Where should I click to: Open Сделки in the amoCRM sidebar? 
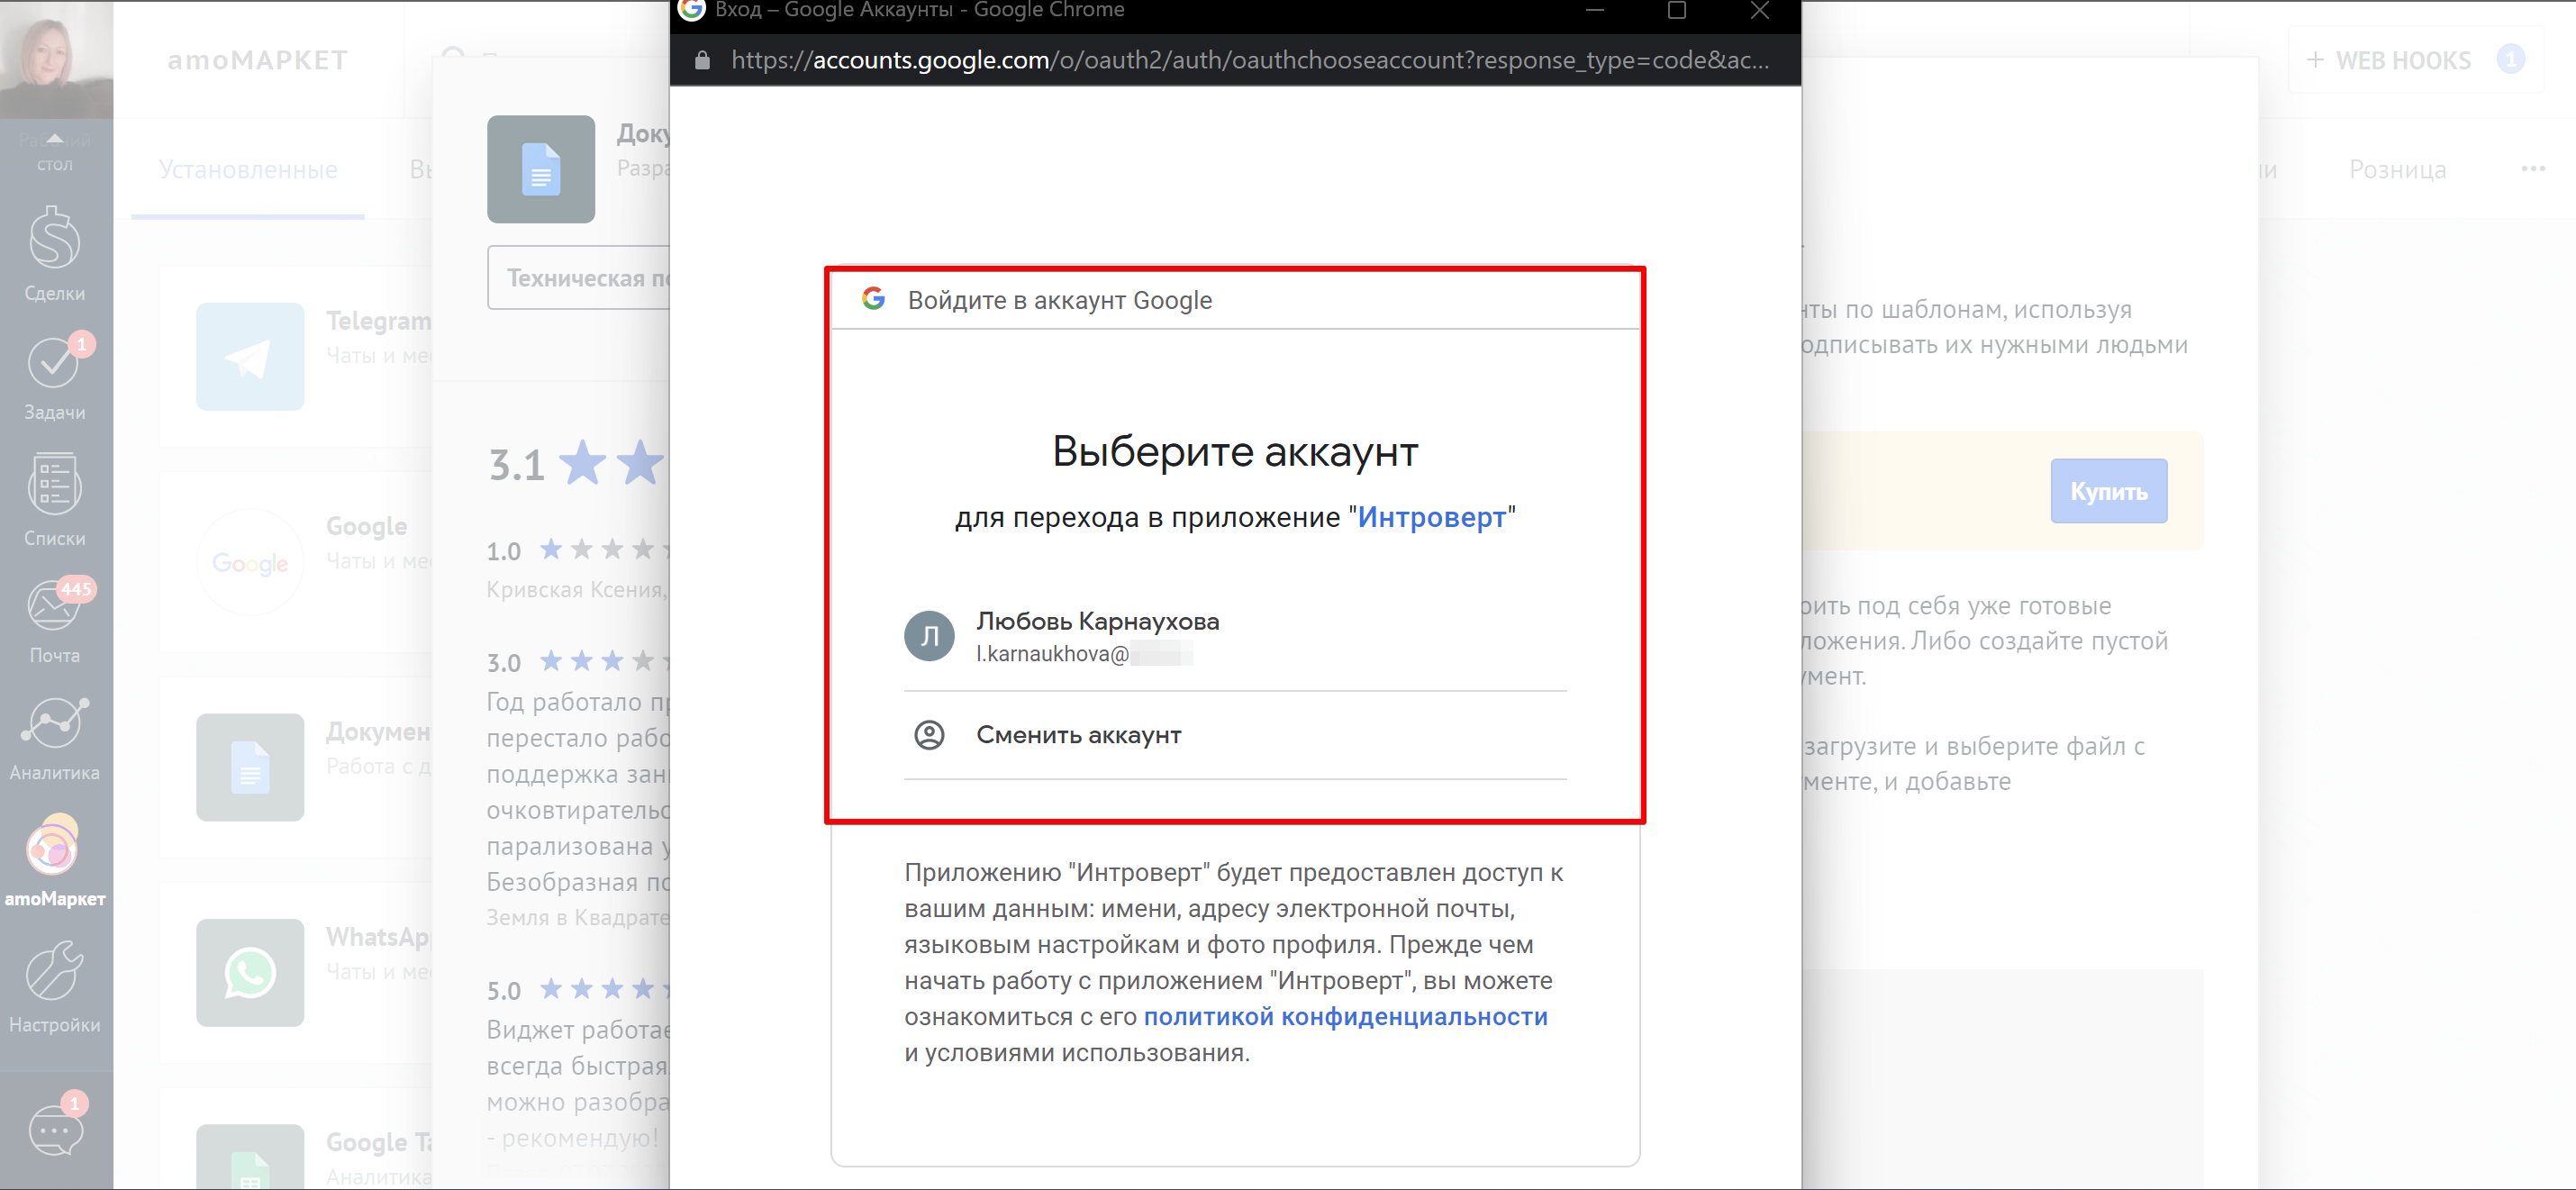(55, 254)
